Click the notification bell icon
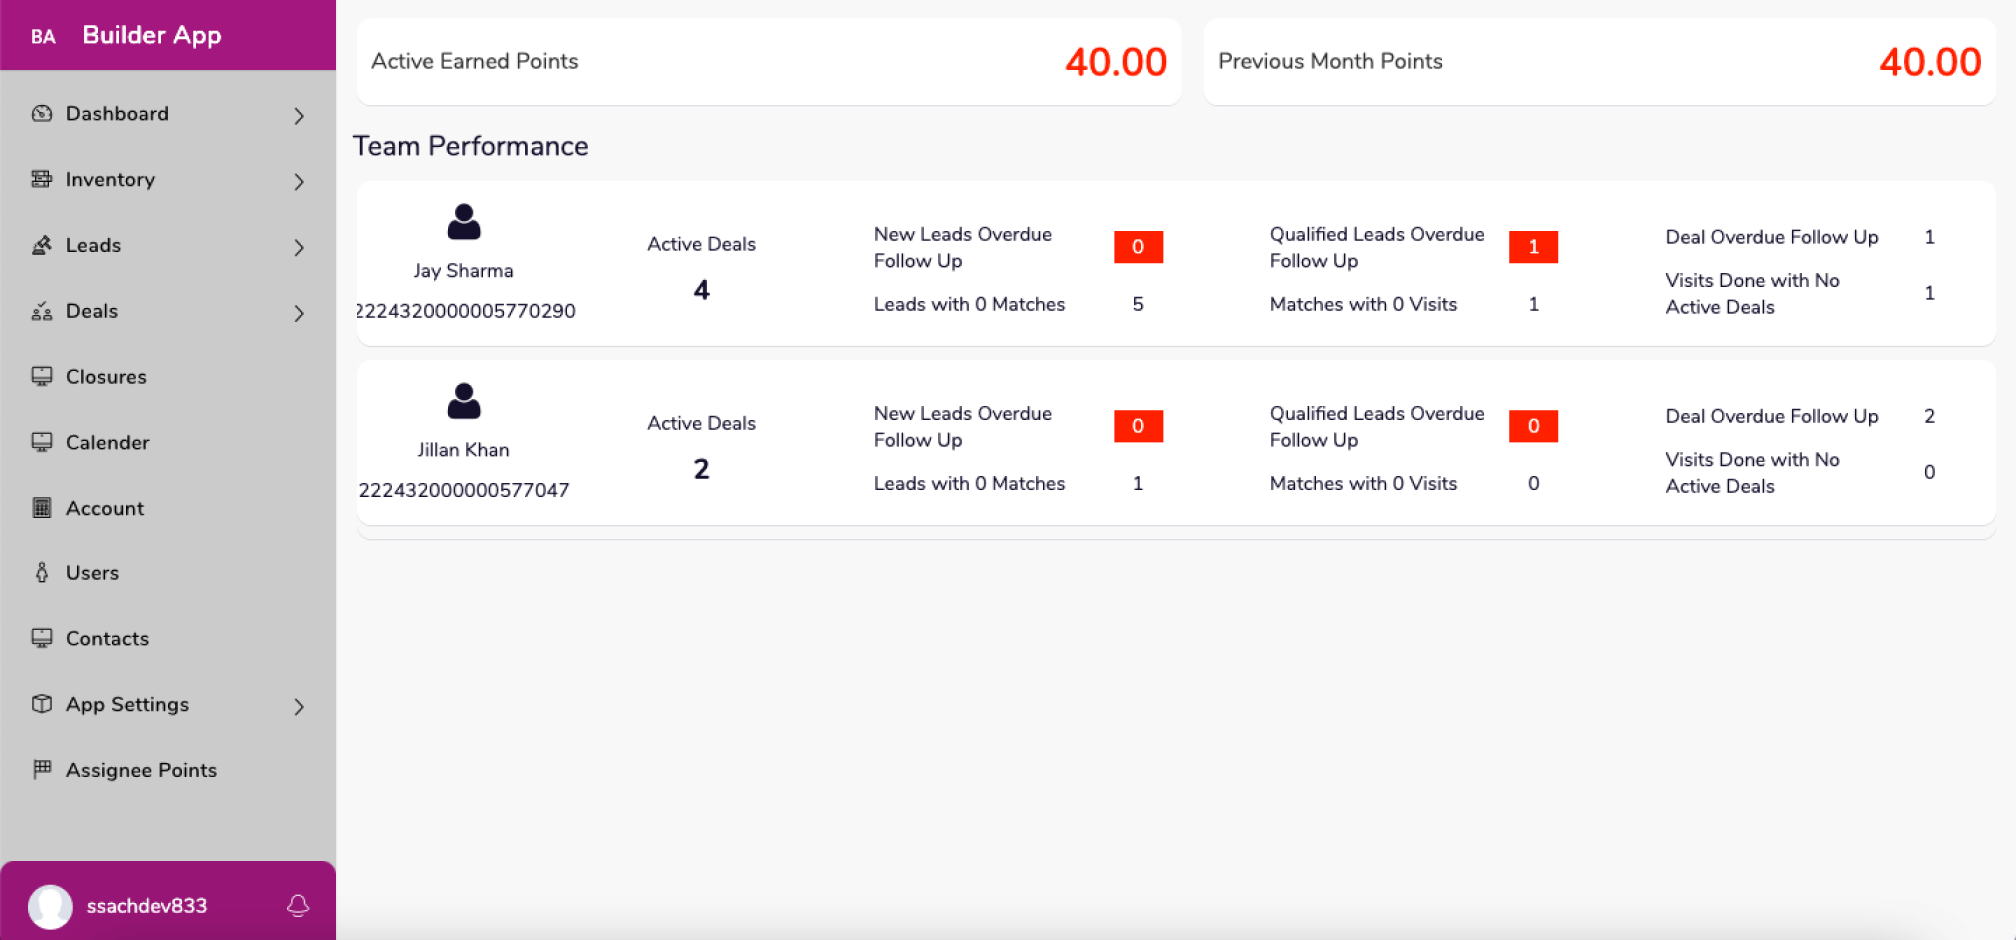The image size is (2016, 940). coord(298,906)
